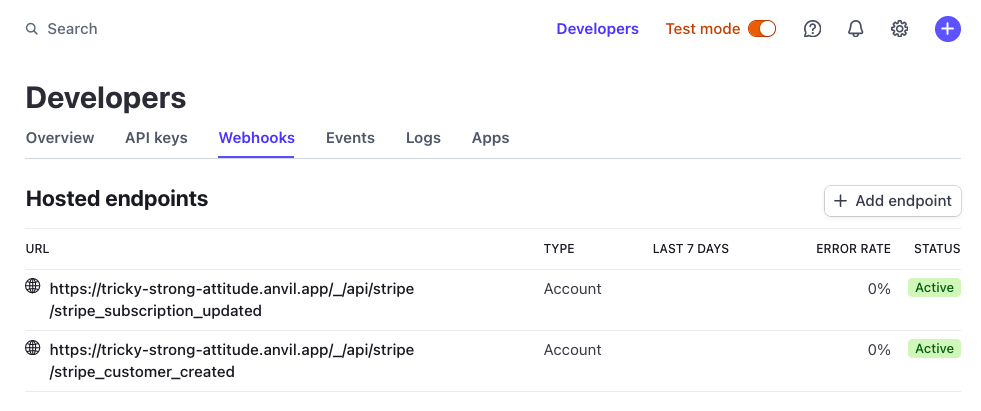Select the Webhooks tab
Viewport: 981px width, 411px height.
[257, 138]
